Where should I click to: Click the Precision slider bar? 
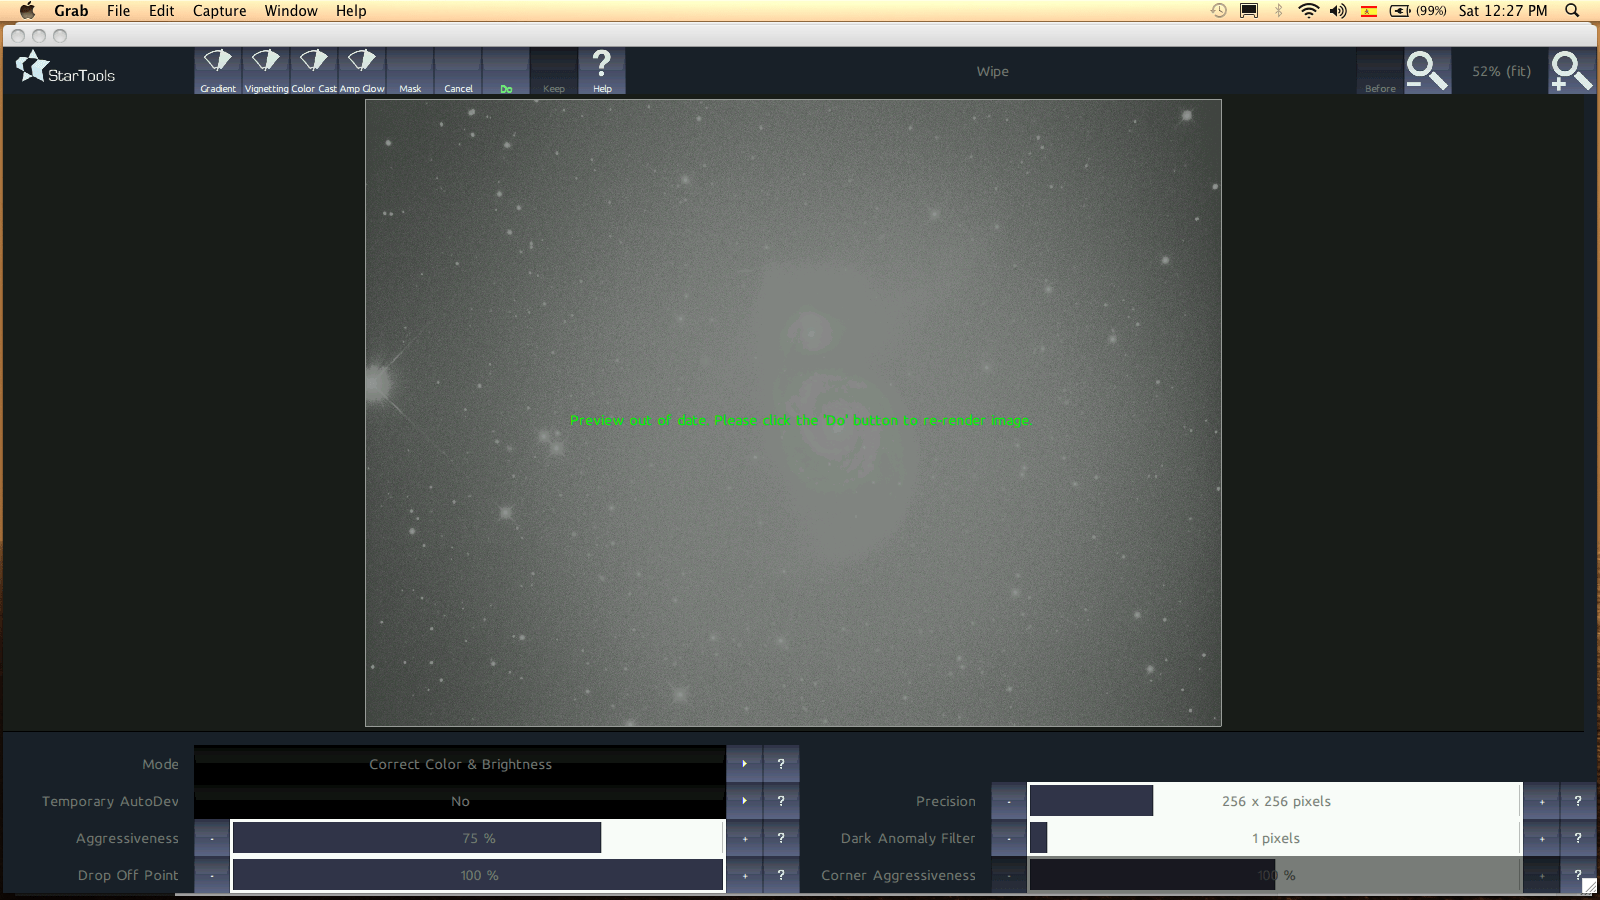tap(1275, 801)
